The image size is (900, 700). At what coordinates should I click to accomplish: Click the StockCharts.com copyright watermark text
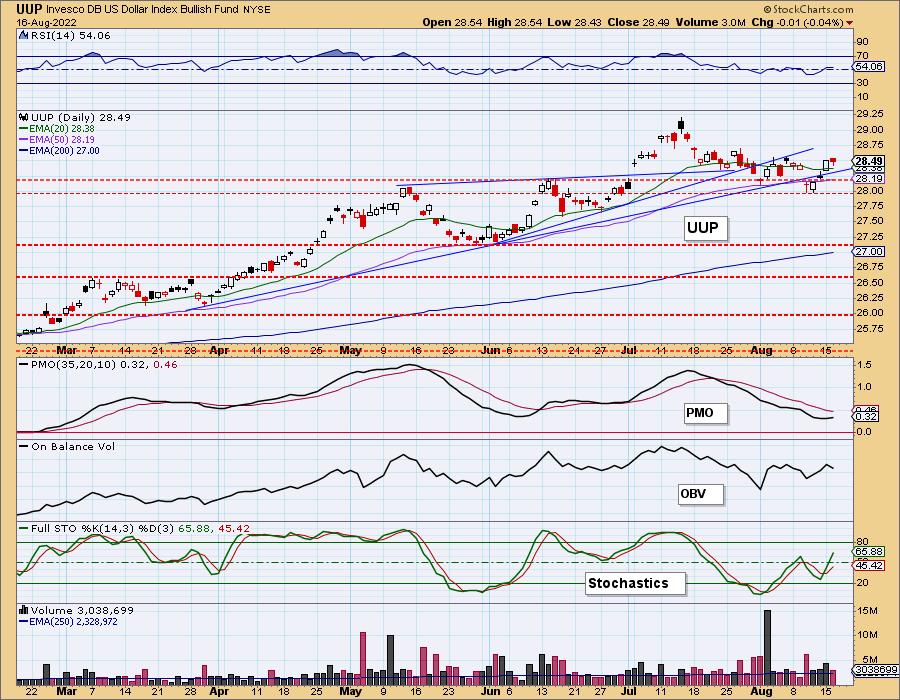coord(808,9)
